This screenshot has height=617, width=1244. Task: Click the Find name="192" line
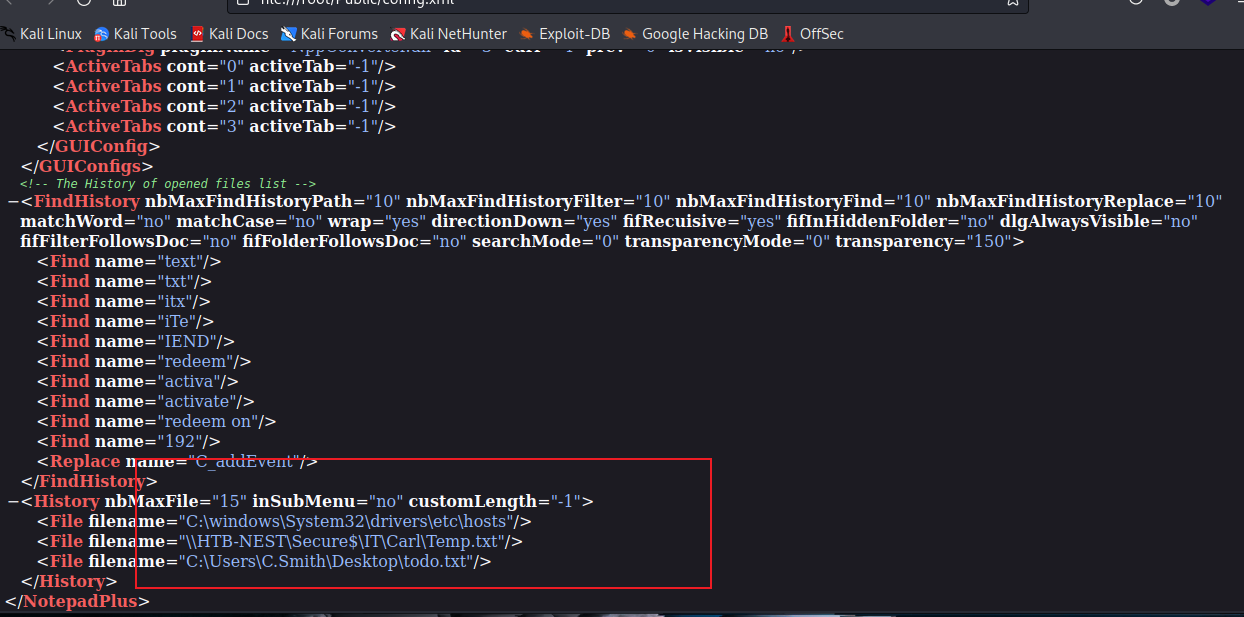(x=129, y=441)
